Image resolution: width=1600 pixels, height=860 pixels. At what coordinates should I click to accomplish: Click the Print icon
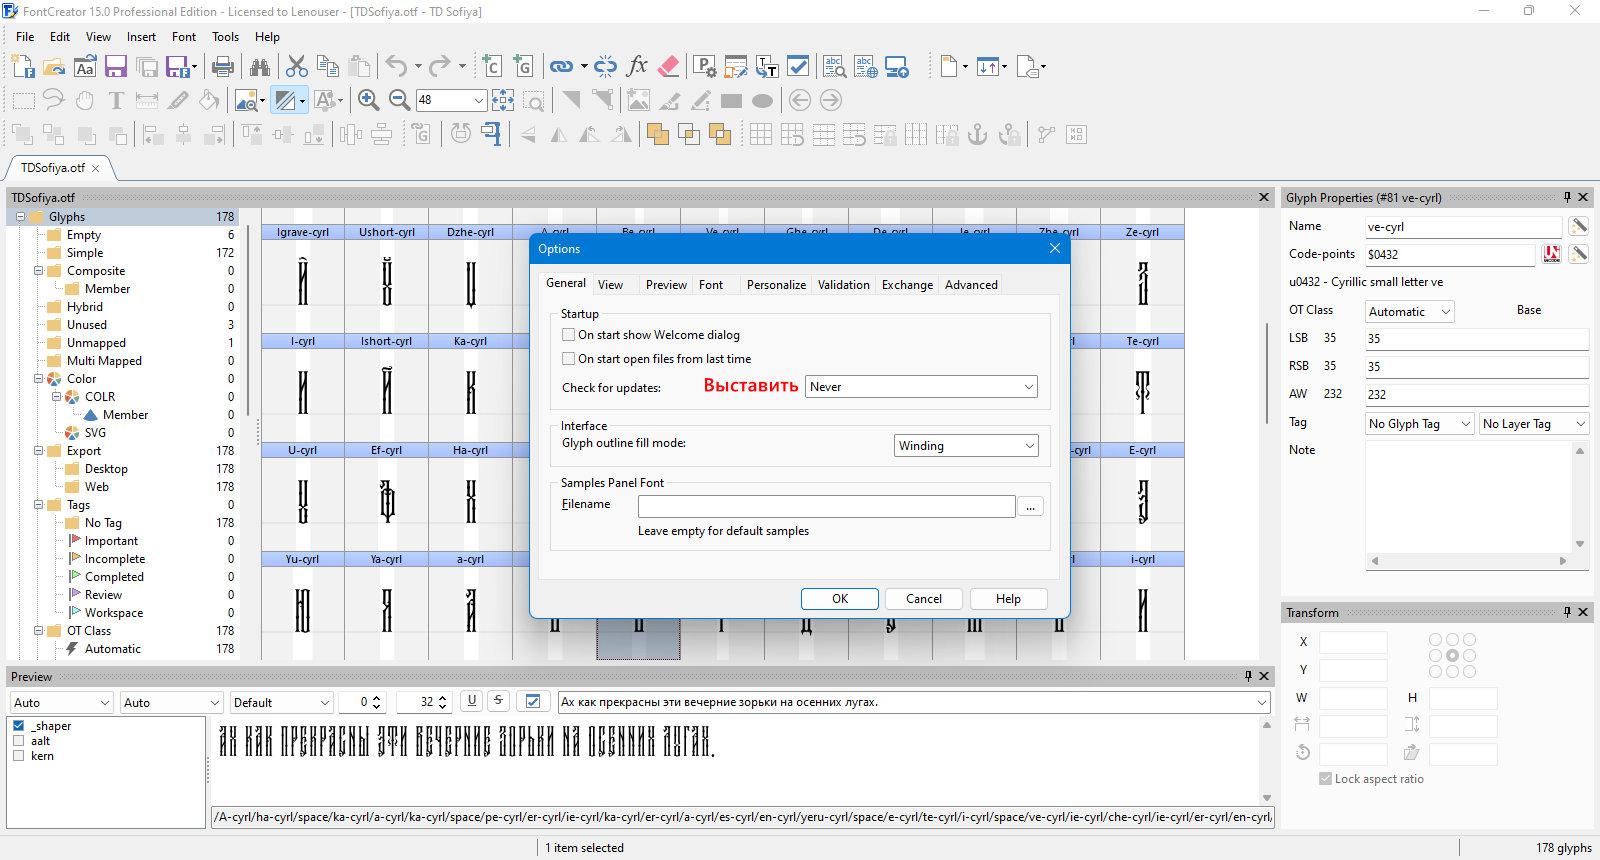point(223,67)
